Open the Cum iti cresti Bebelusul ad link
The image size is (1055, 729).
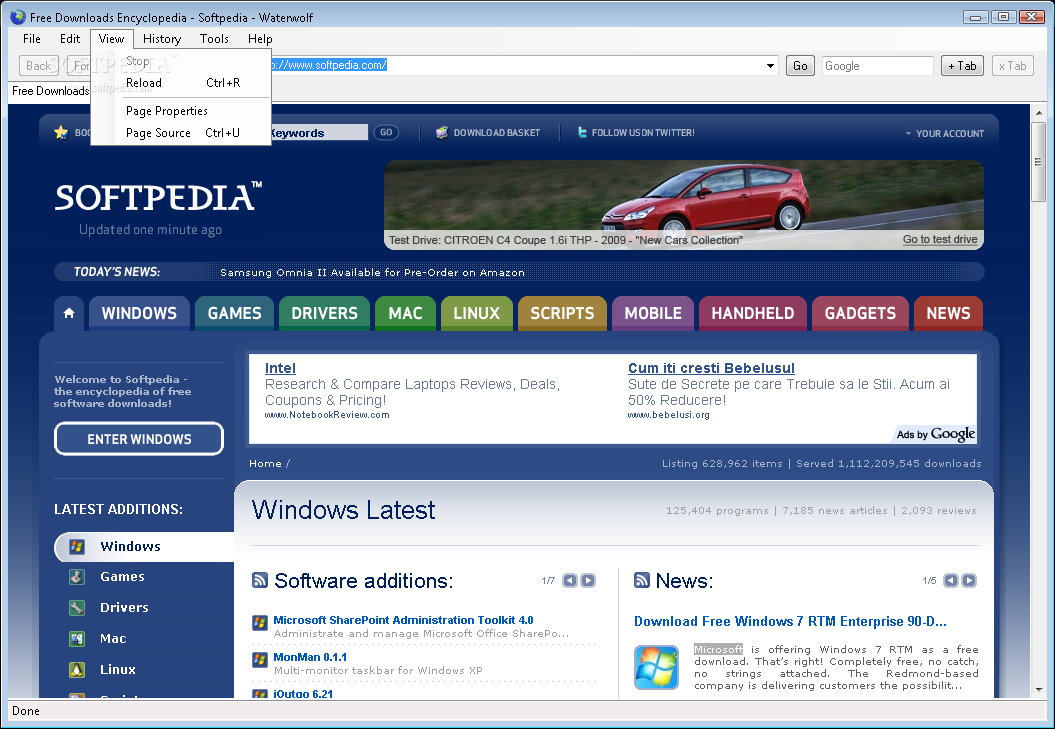(x=711, y=368)
